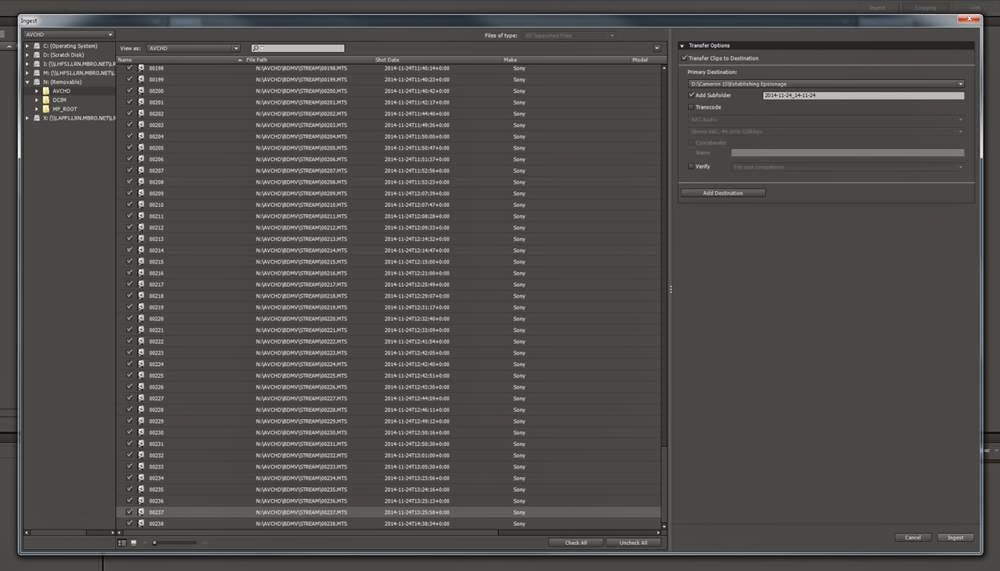
Task: Click the clip icon of 00220
Action: pos(141,318)
